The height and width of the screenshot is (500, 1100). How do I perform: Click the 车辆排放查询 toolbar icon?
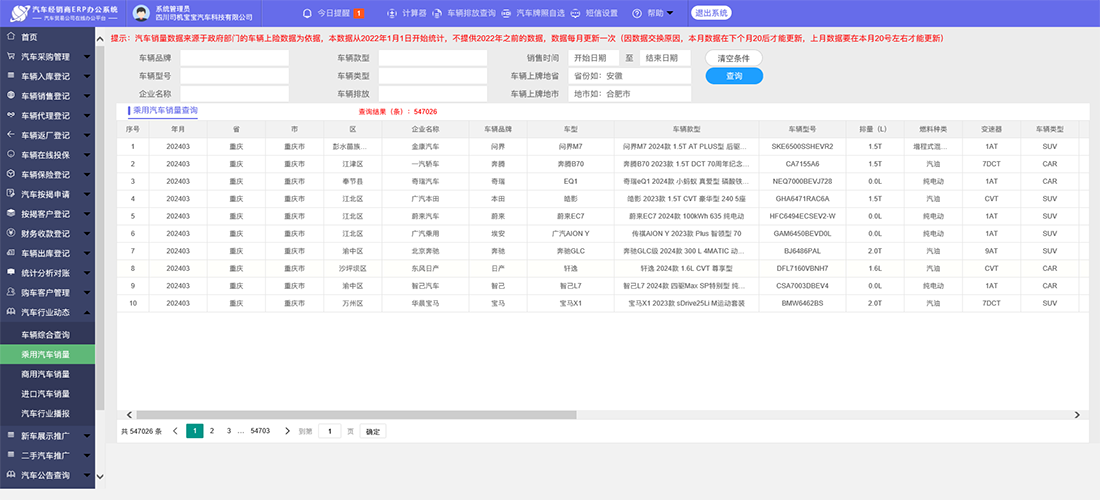tap(438, 13)
